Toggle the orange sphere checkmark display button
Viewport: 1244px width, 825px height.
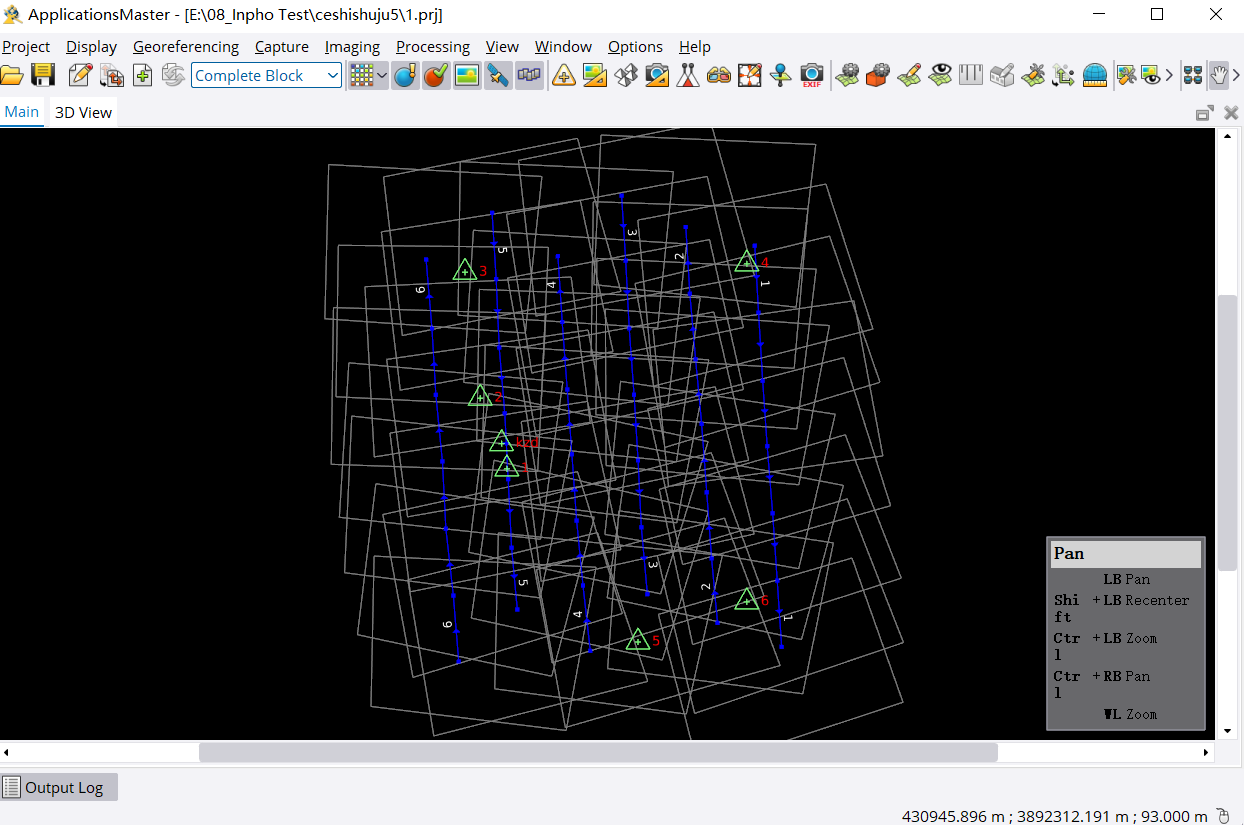pyautogui.click(x=436, y=75)
